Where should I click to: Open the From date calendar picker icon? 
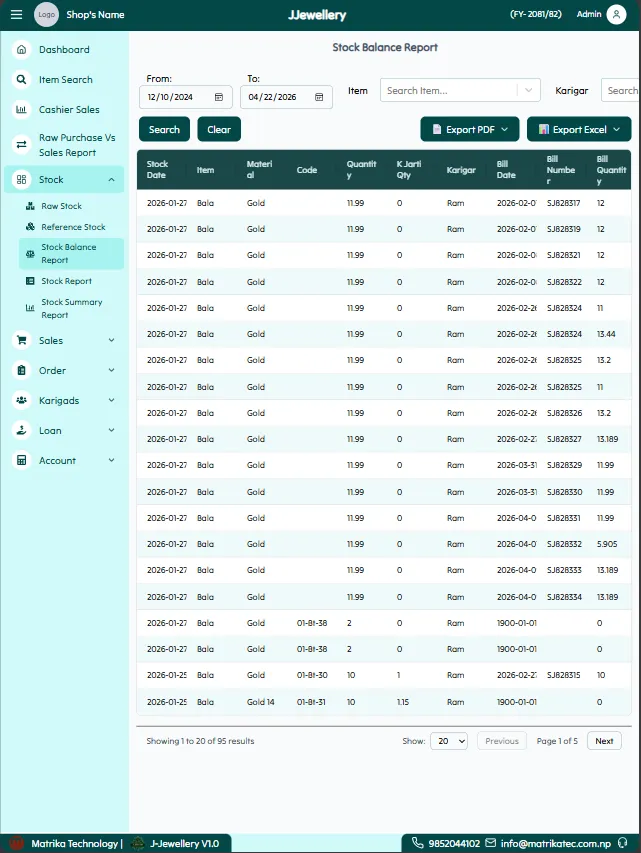[219, 97]
